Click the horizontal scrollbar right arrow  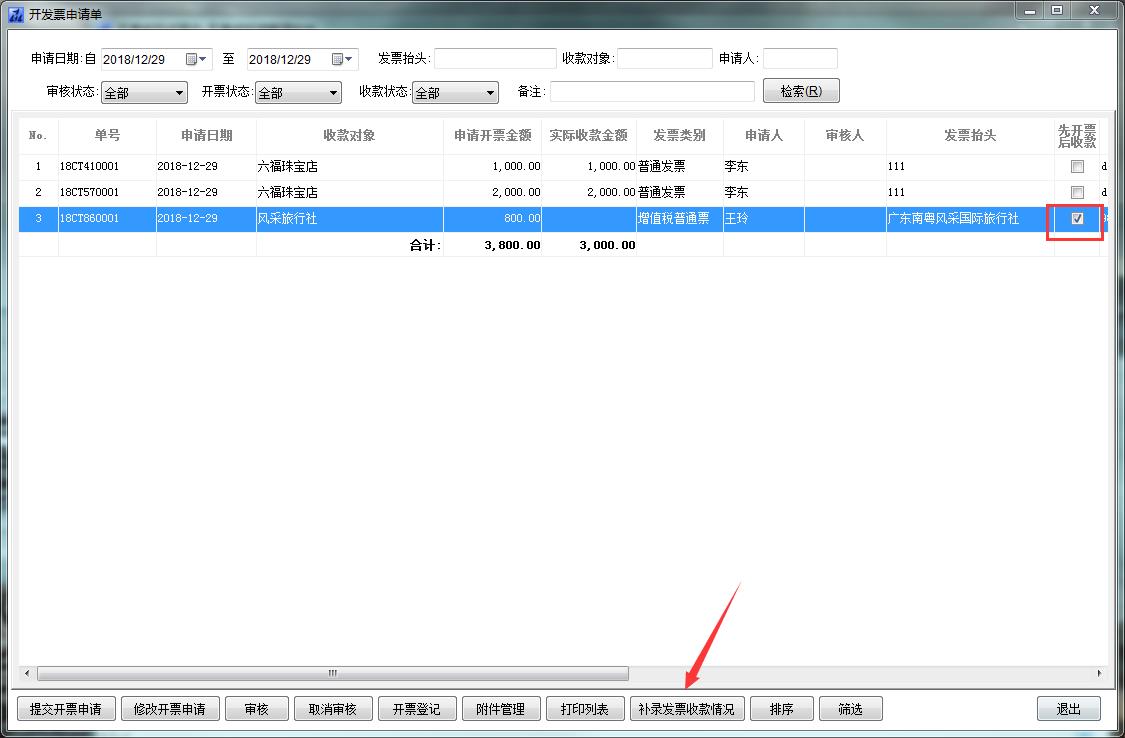tap(1099, 674)
